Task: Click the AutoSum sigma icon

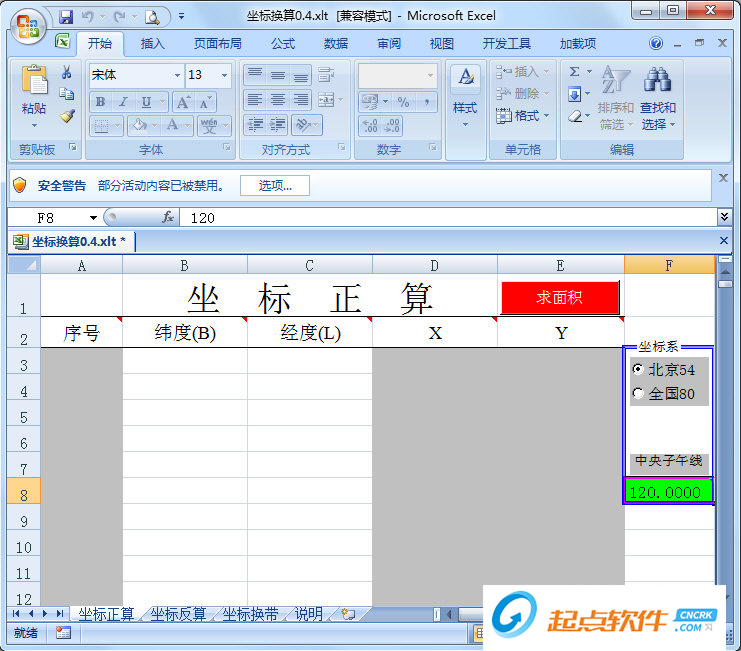Action: pos(575,72)
